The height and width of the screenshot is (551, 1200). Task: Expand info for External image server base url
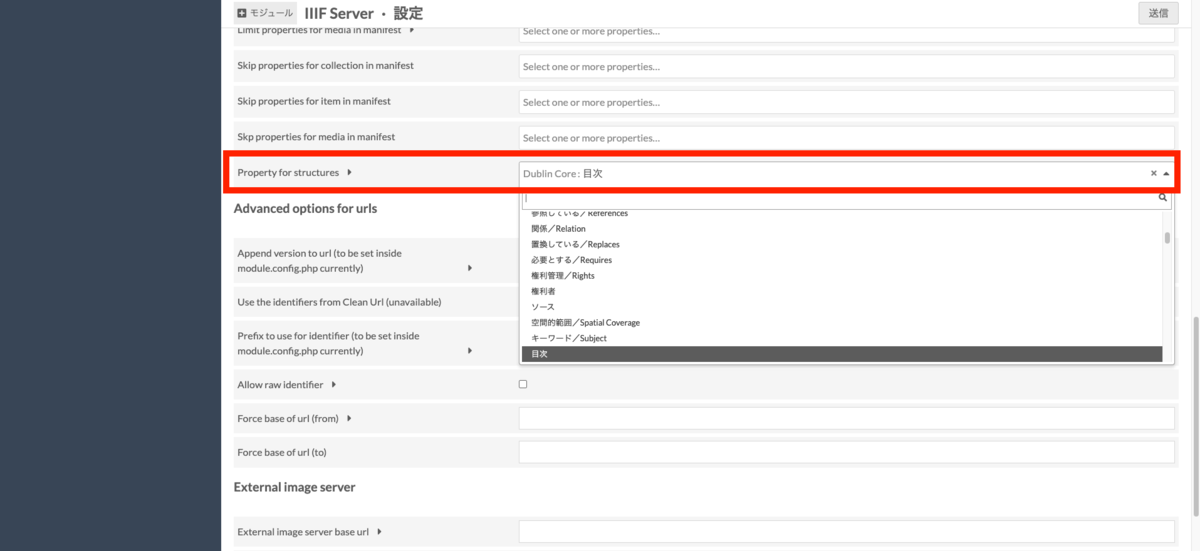point(380,532)
